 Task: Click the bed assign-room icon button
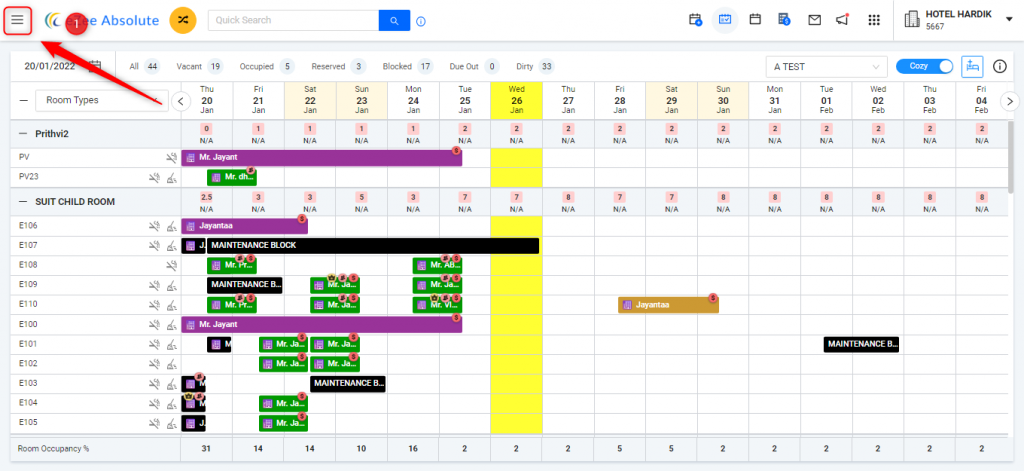coord(972,66)
